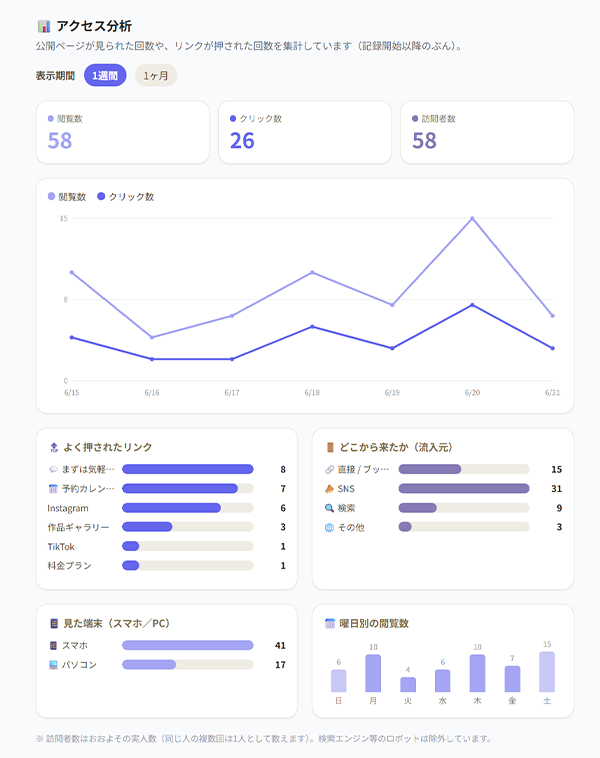Click the SNS traffic source bar
The width and height of the screenshot is (600, 758).
(x=464, y=488)
